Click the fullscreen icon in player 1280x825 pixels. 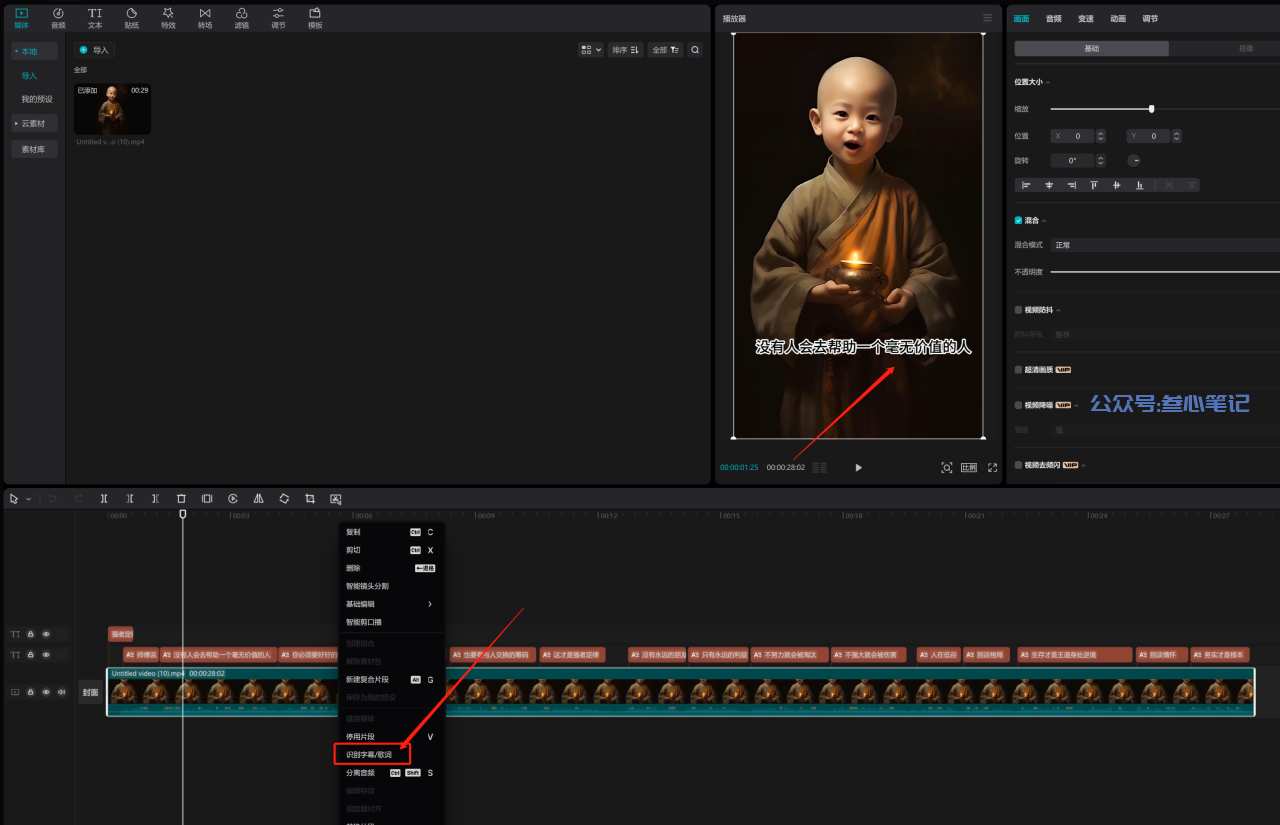tap(993, 467)
